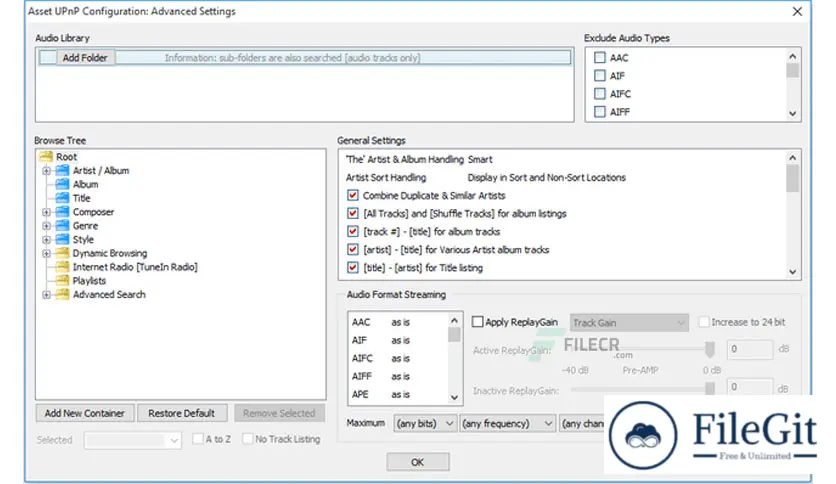Uncheck Combine Duplicate & Similar Artists
This screenshot has width=836, height=484.
pyautogui.click(x=352, y=196)
